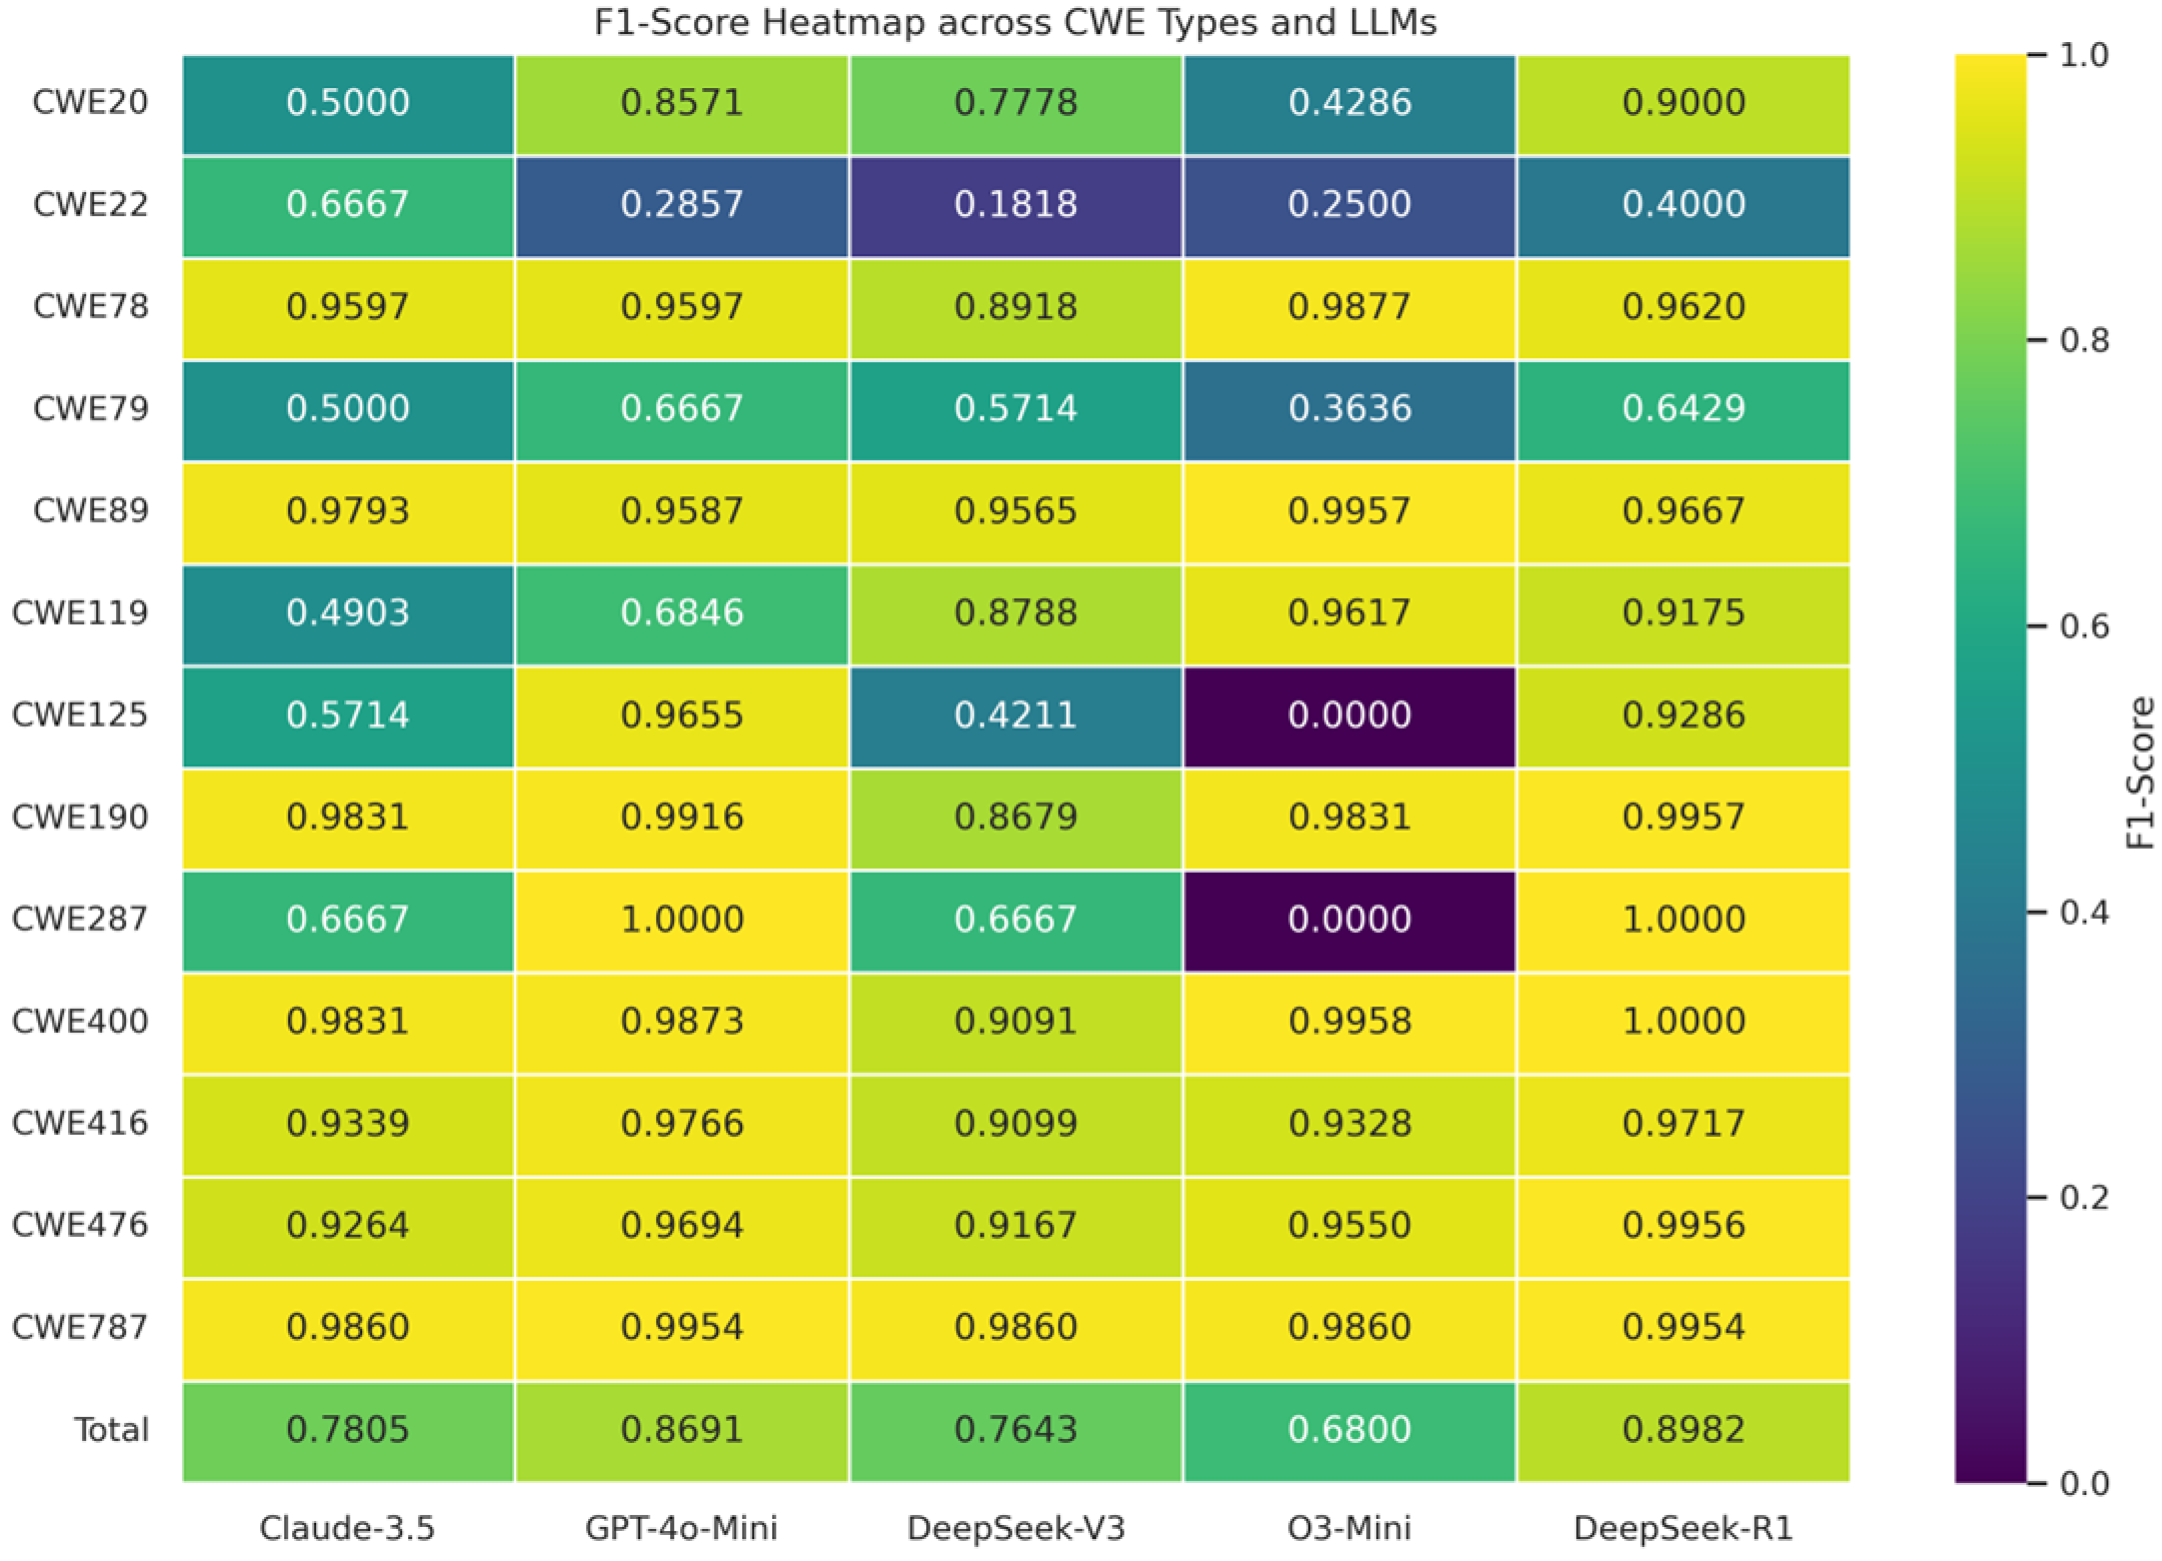This screenshot has height=1561, width=2162.
Task: Select the CWE20 0.4286 cell
Action: [1349, 102]
